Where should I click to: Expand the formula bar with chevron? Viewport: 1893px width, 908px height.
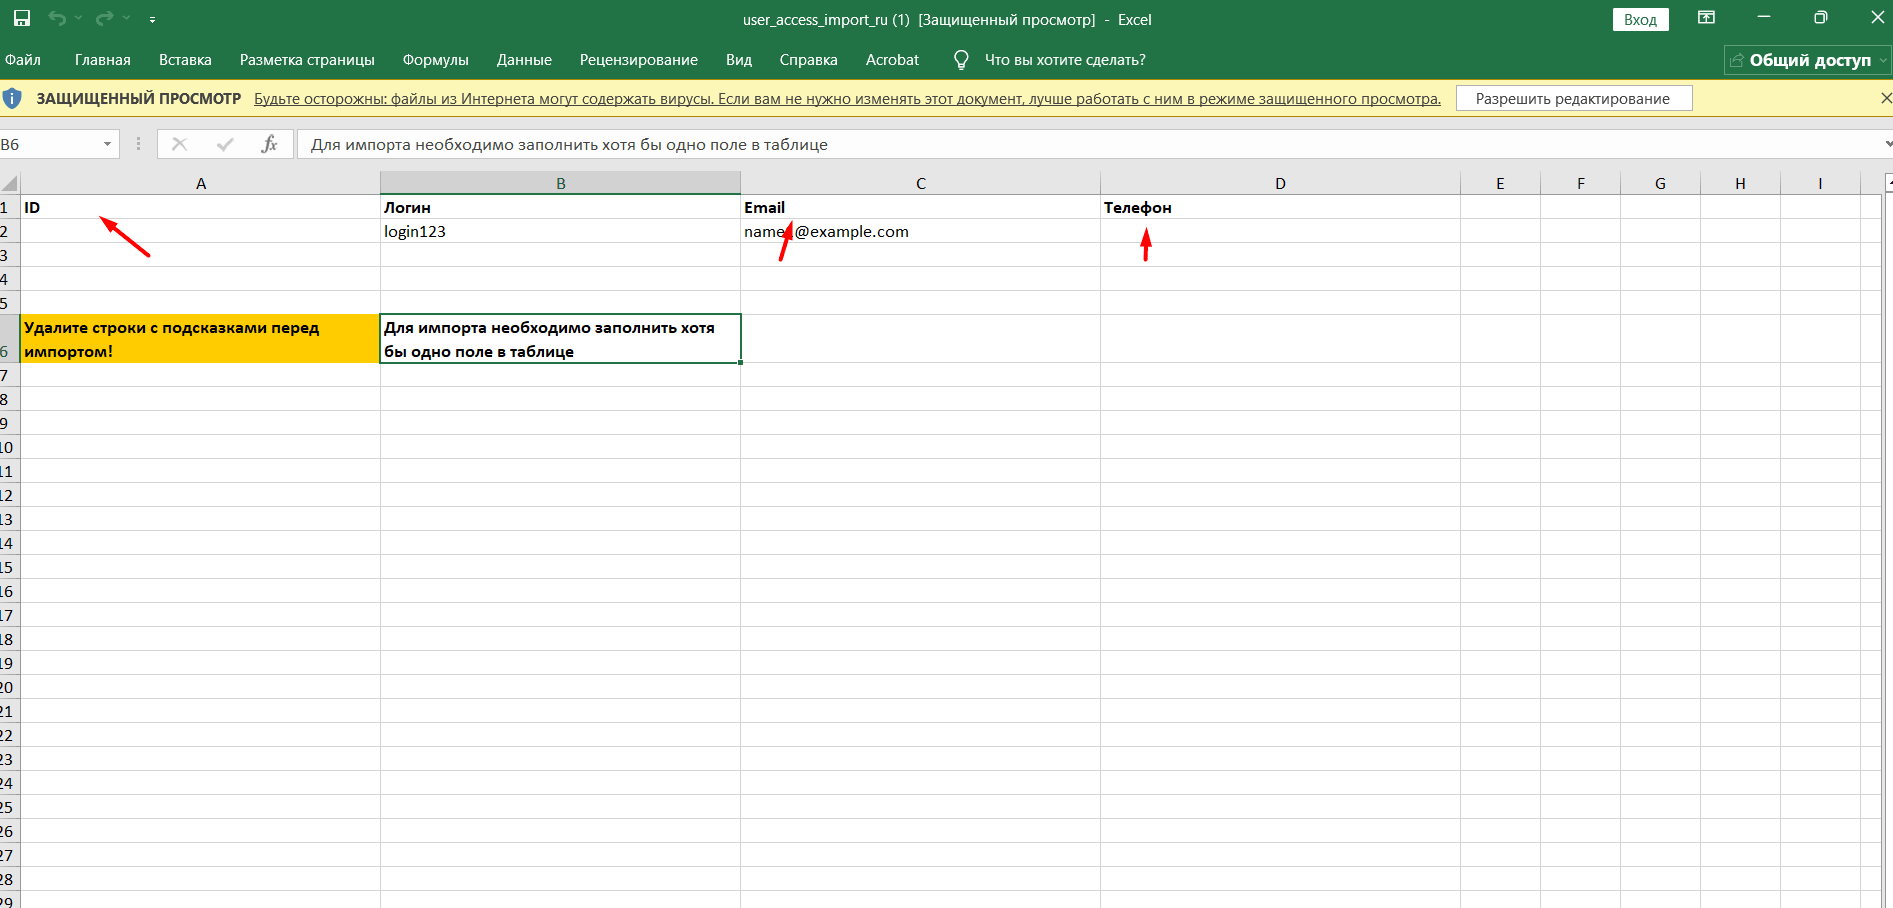[x=1887, y=145]
